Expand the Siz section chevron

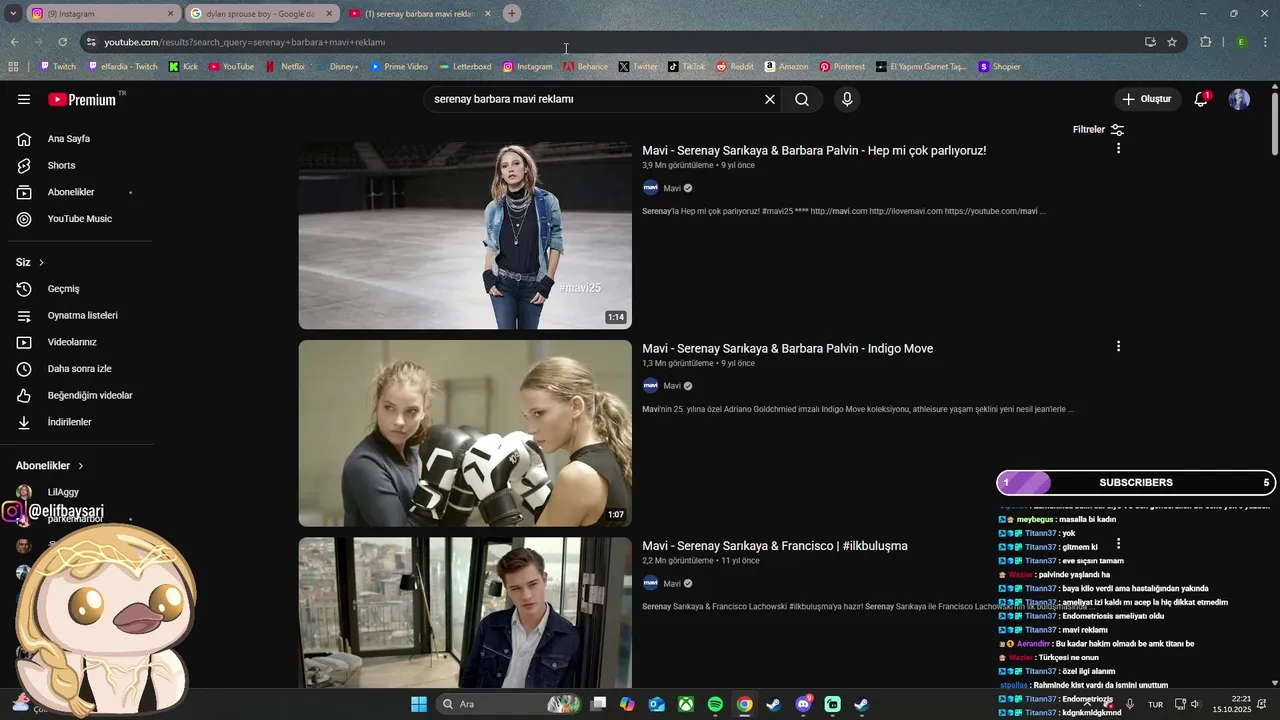41,262
